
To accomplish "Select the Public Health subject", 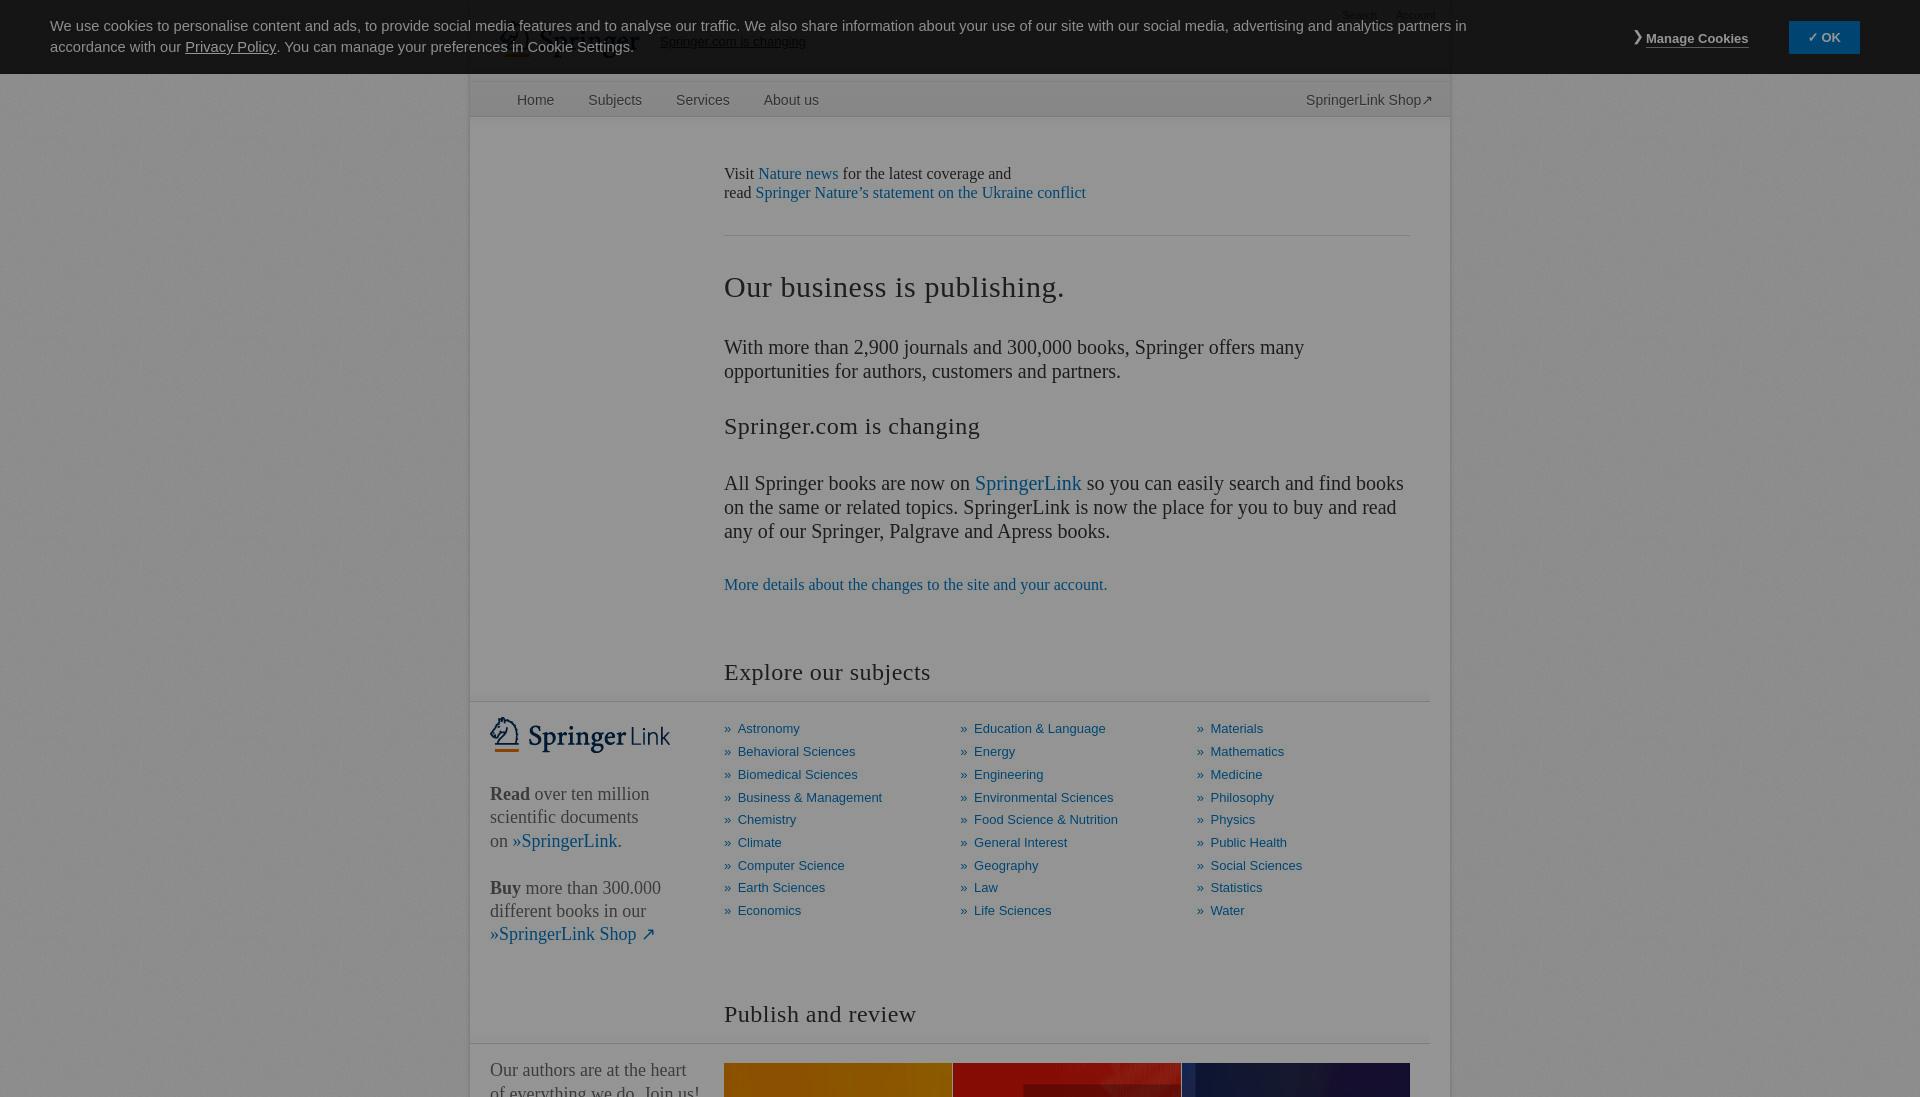I will (1248, 843).
